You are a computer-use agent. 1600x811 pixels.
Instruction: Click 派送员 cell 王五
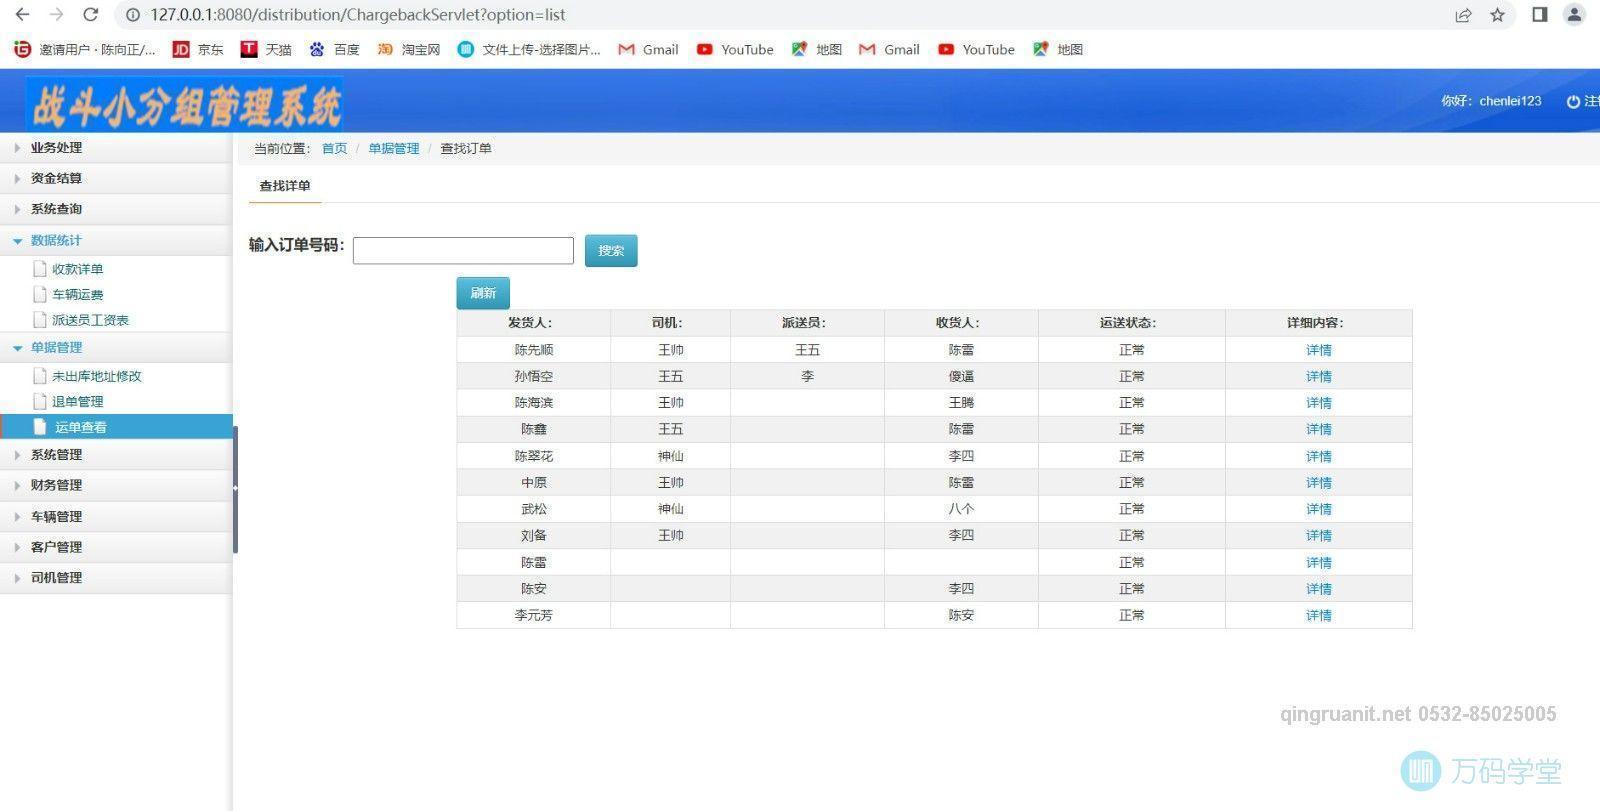point(807,350)
